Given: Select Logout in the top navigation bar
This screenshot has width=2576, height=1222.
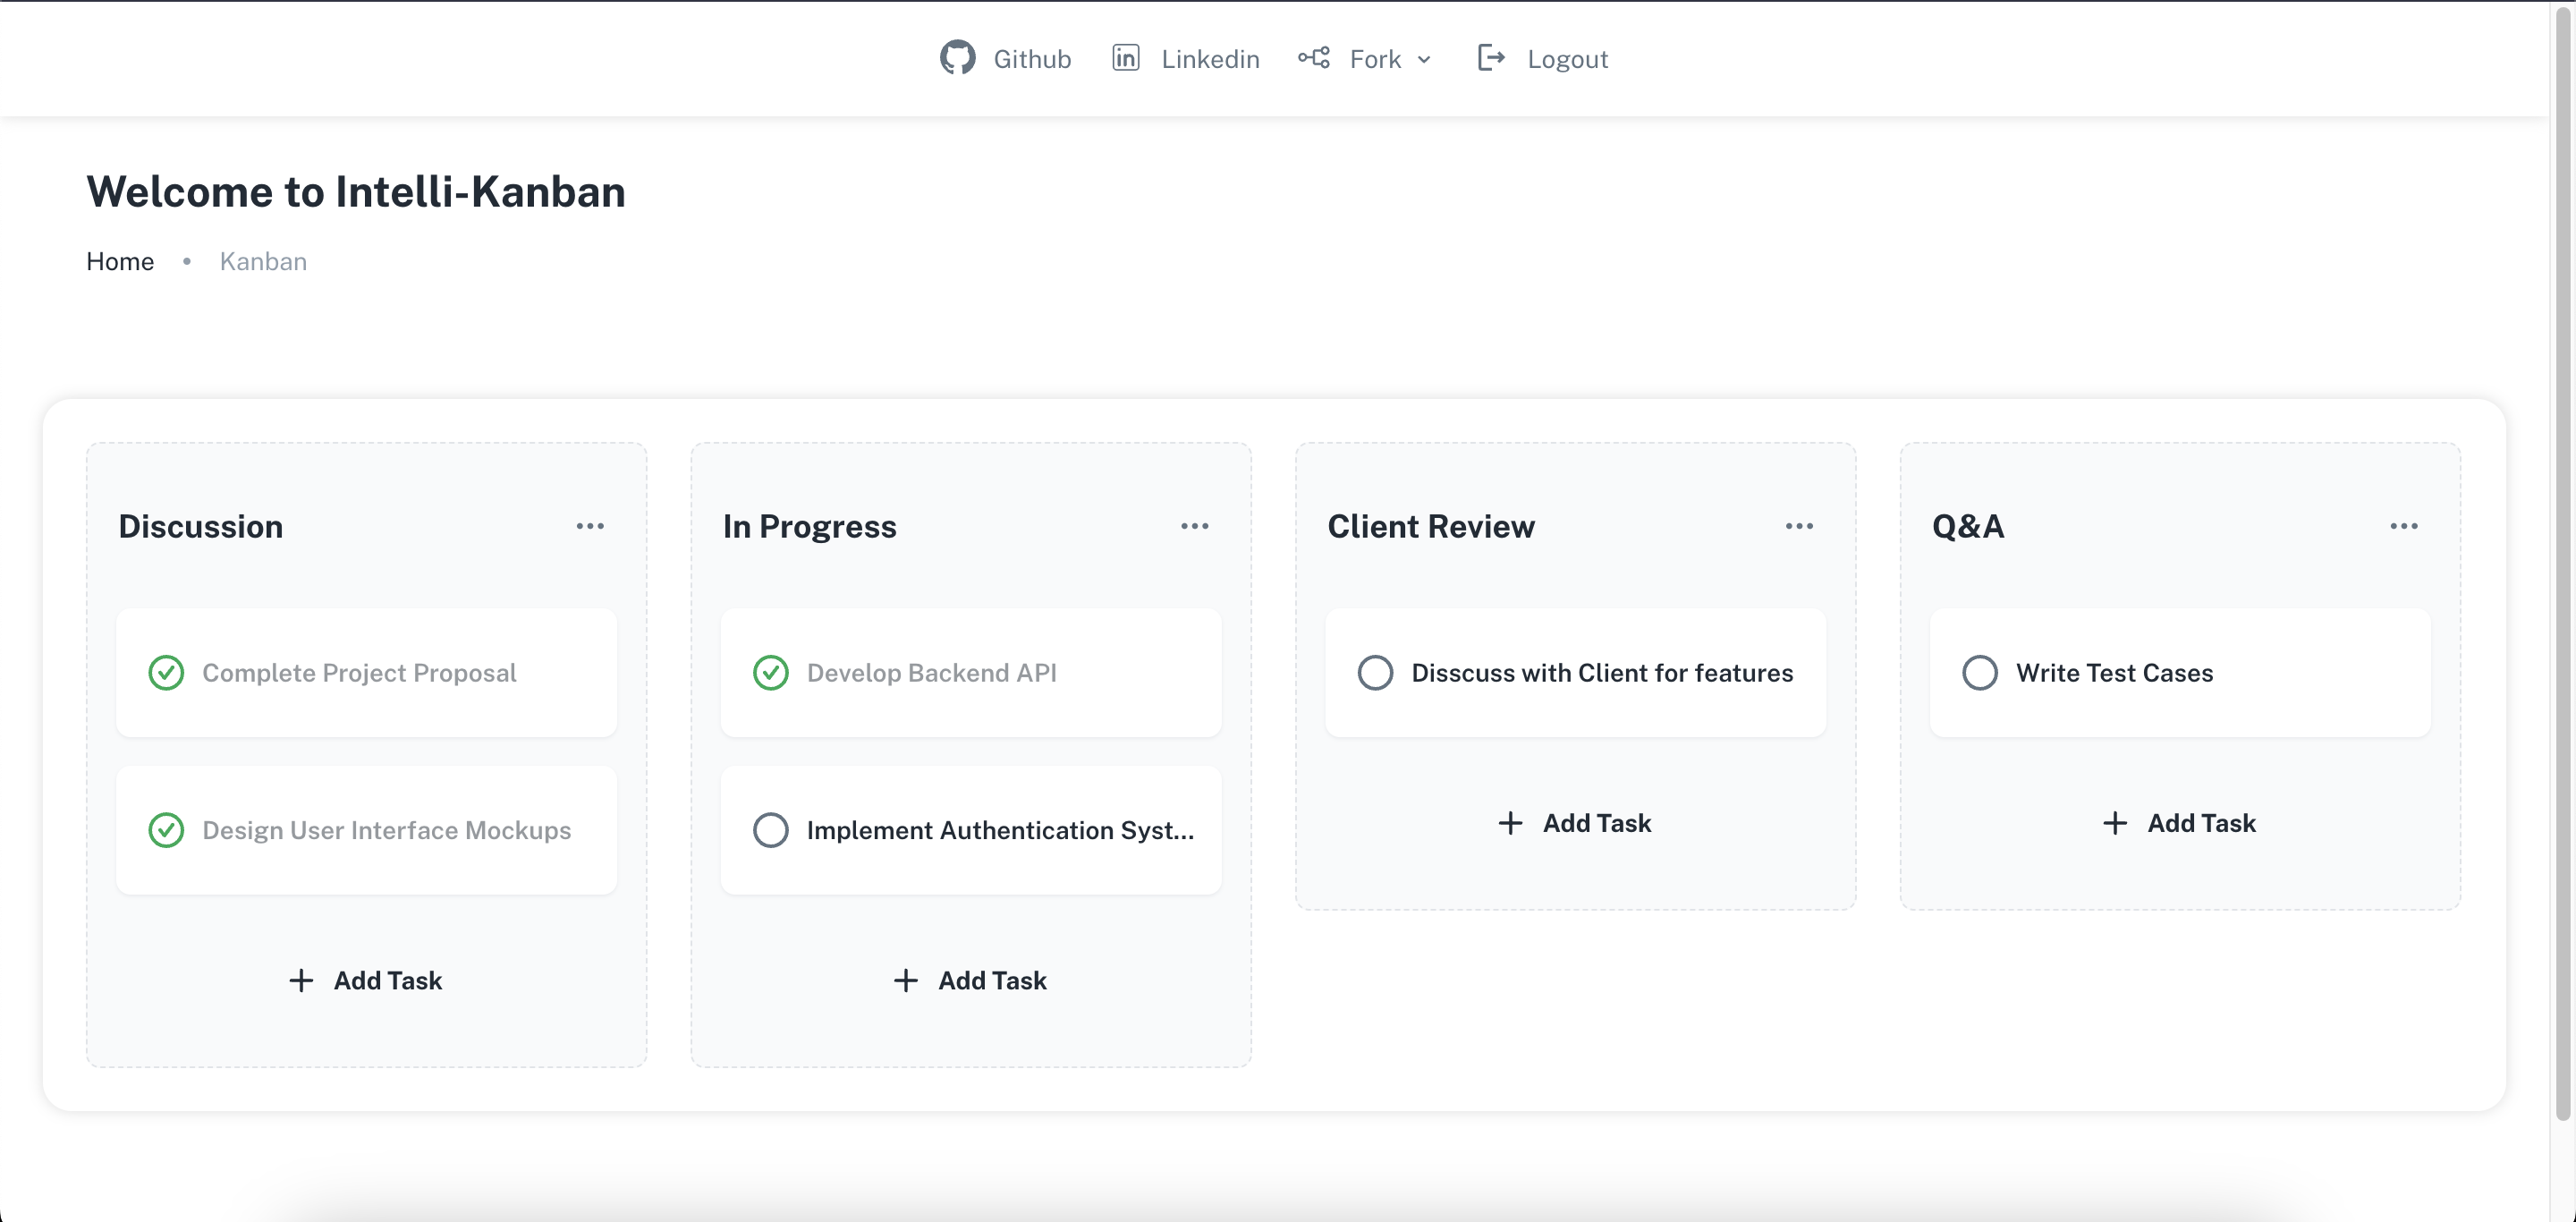Looking at the screenshot, I should click(x=1567, y=58).
